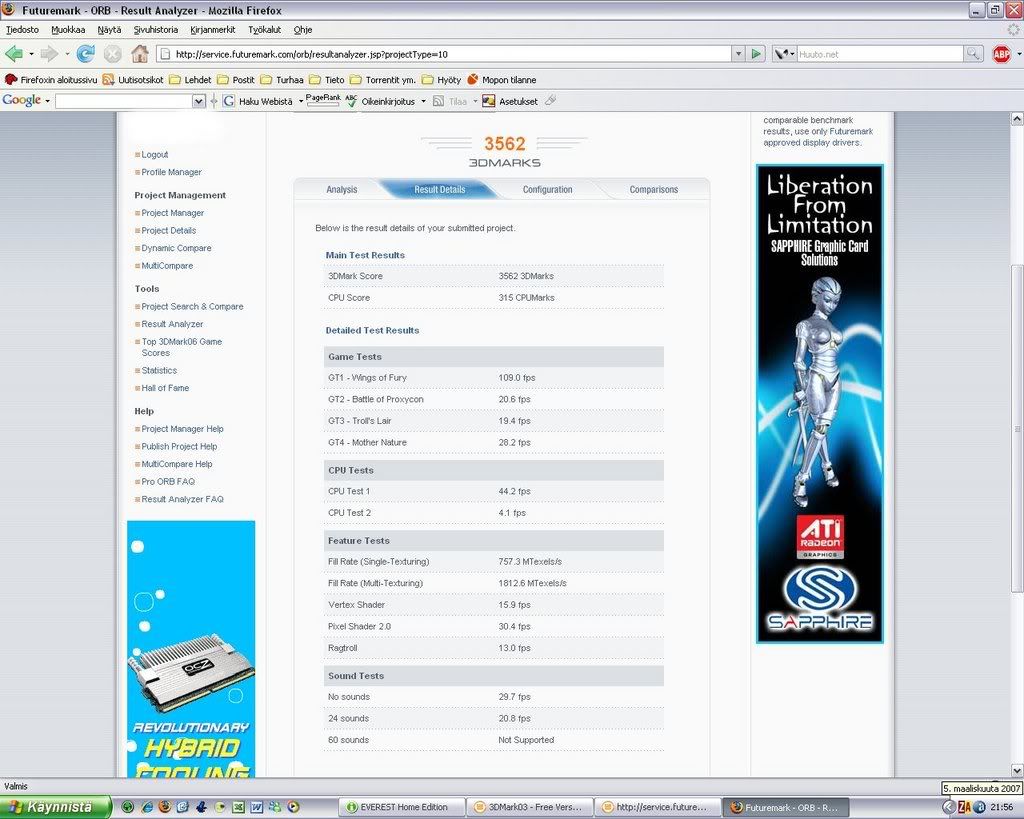The height and width of the screenshot is (819, 1024).
Task: Click the page scroll down arrow
Action: pyautogui.click(x=1017, y=771)
